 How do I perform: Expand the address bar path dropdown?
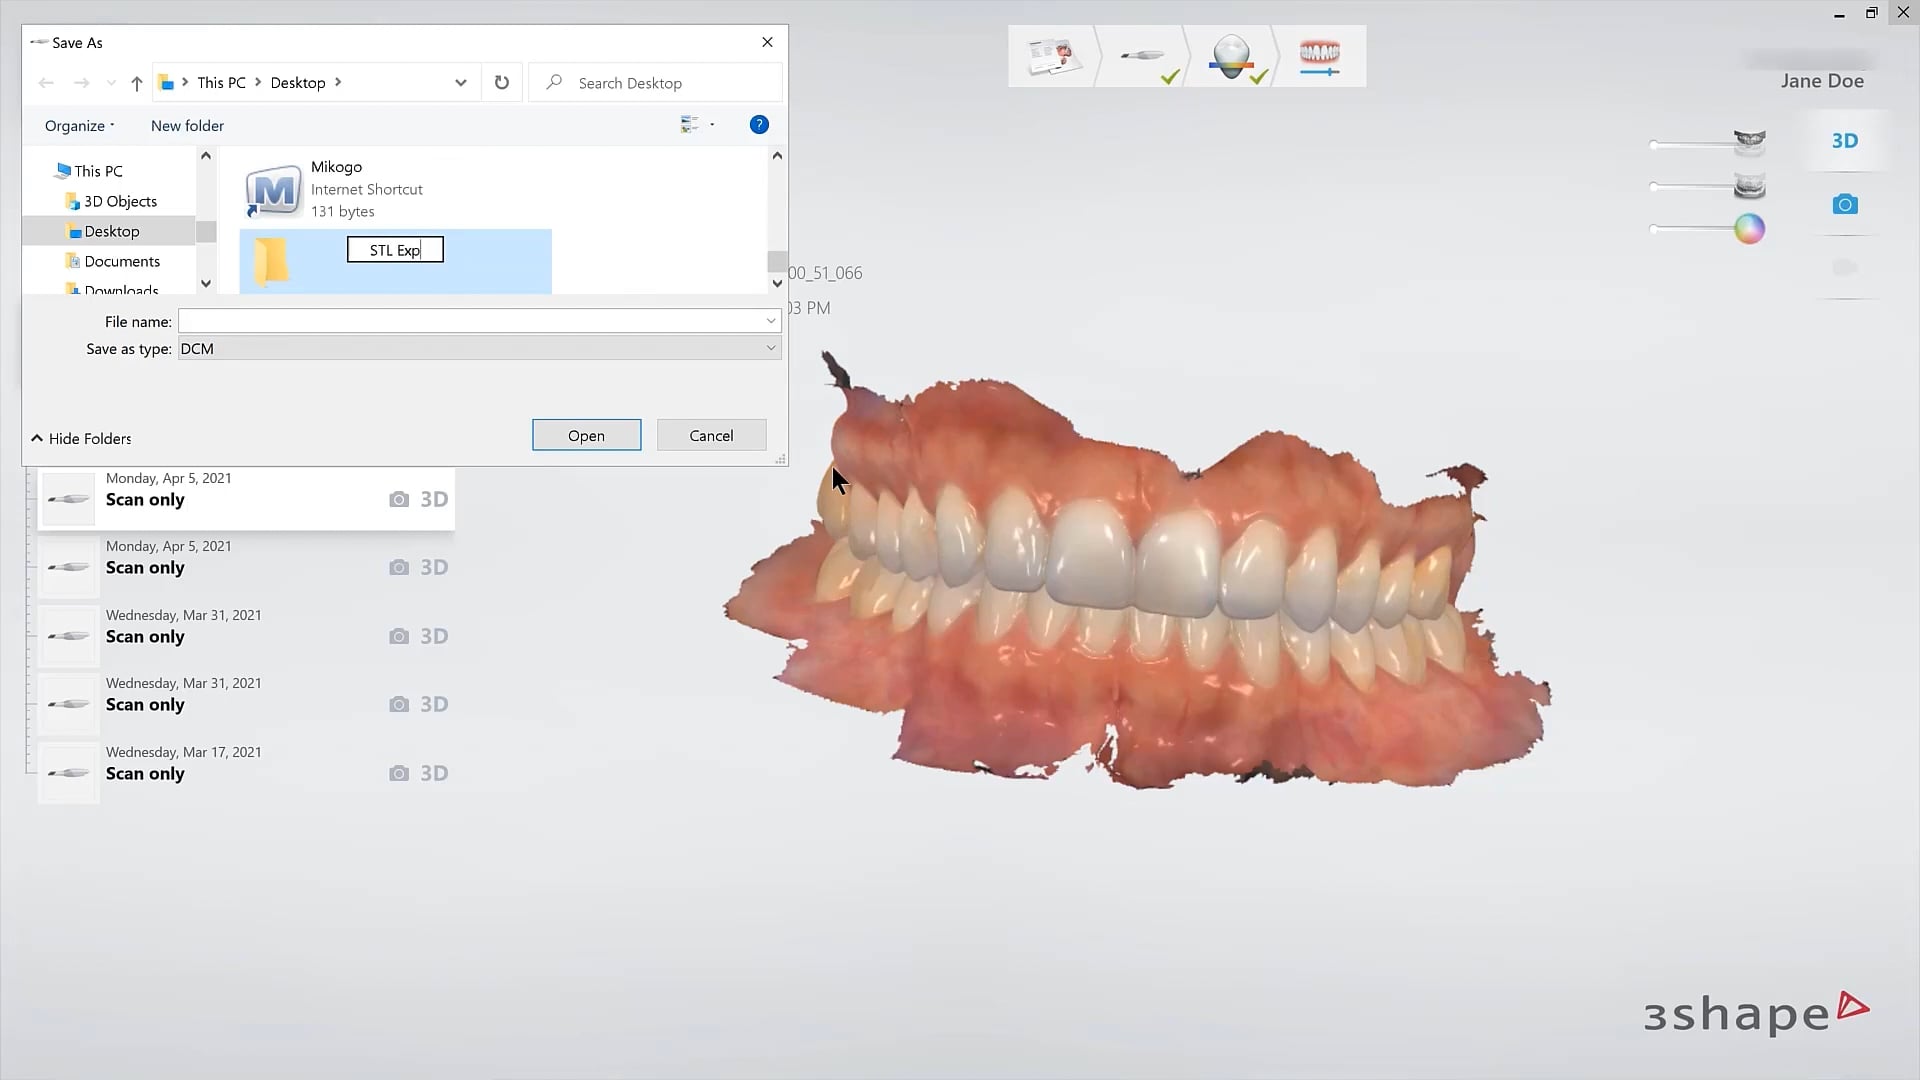point(460,82)
